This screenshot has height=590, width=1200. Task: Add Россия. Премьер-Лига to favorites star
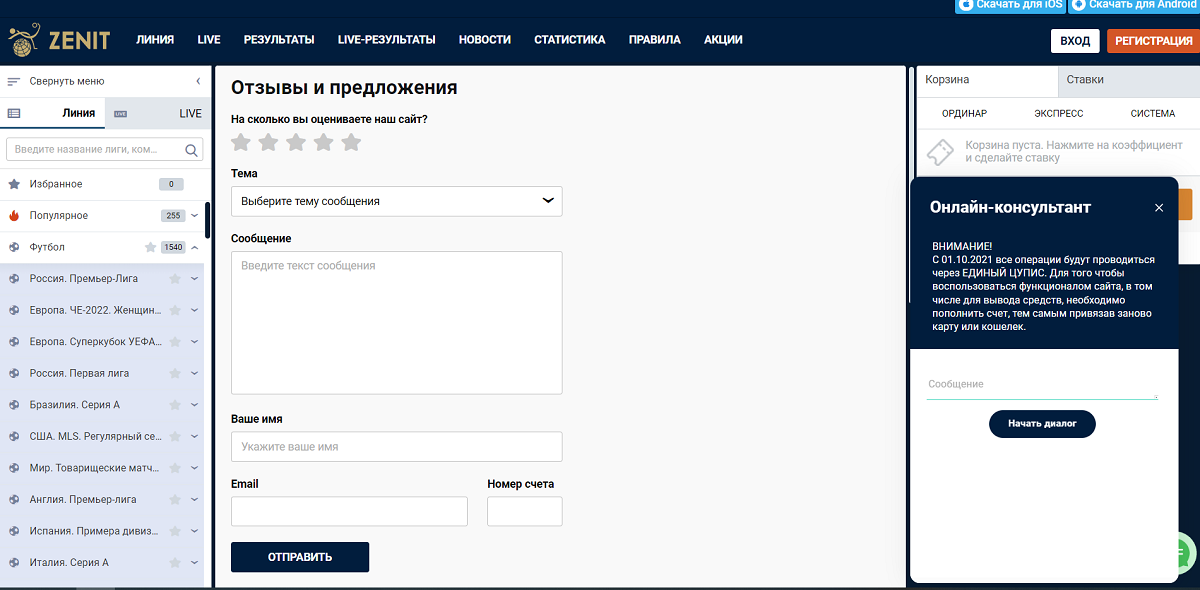(175, 279)
